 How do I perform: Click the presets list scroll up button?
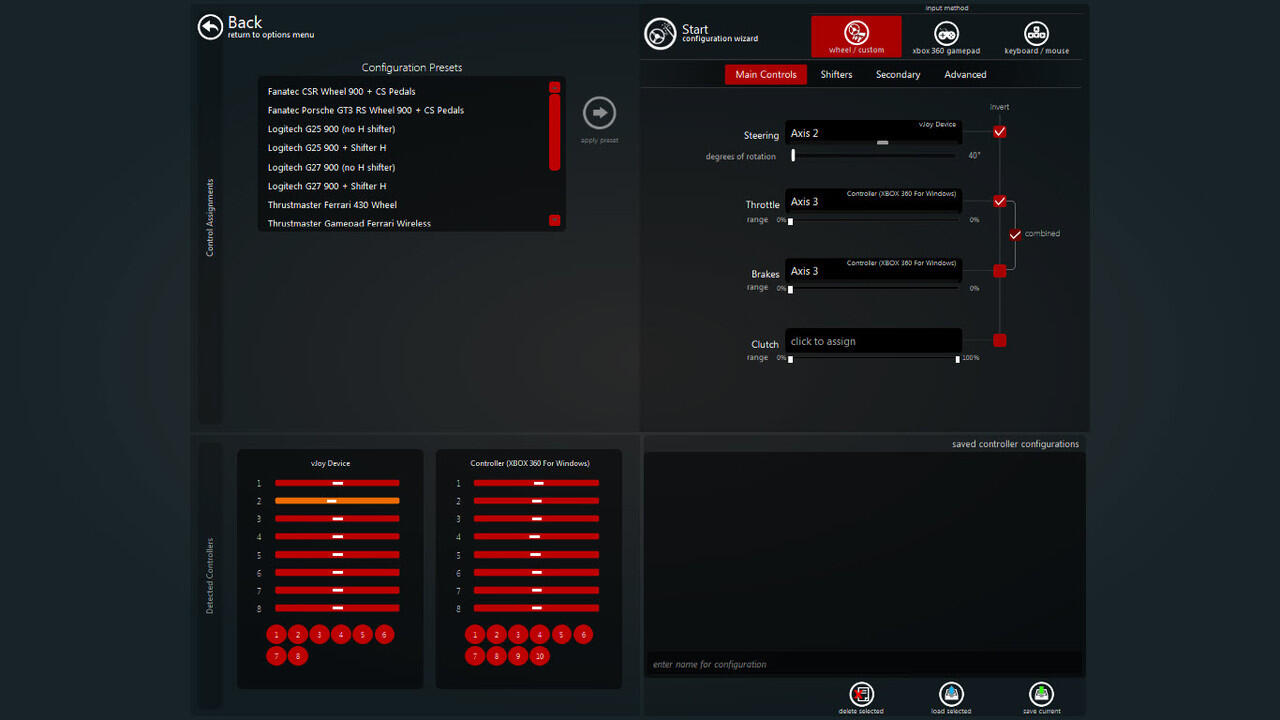[x=555, y=87]
